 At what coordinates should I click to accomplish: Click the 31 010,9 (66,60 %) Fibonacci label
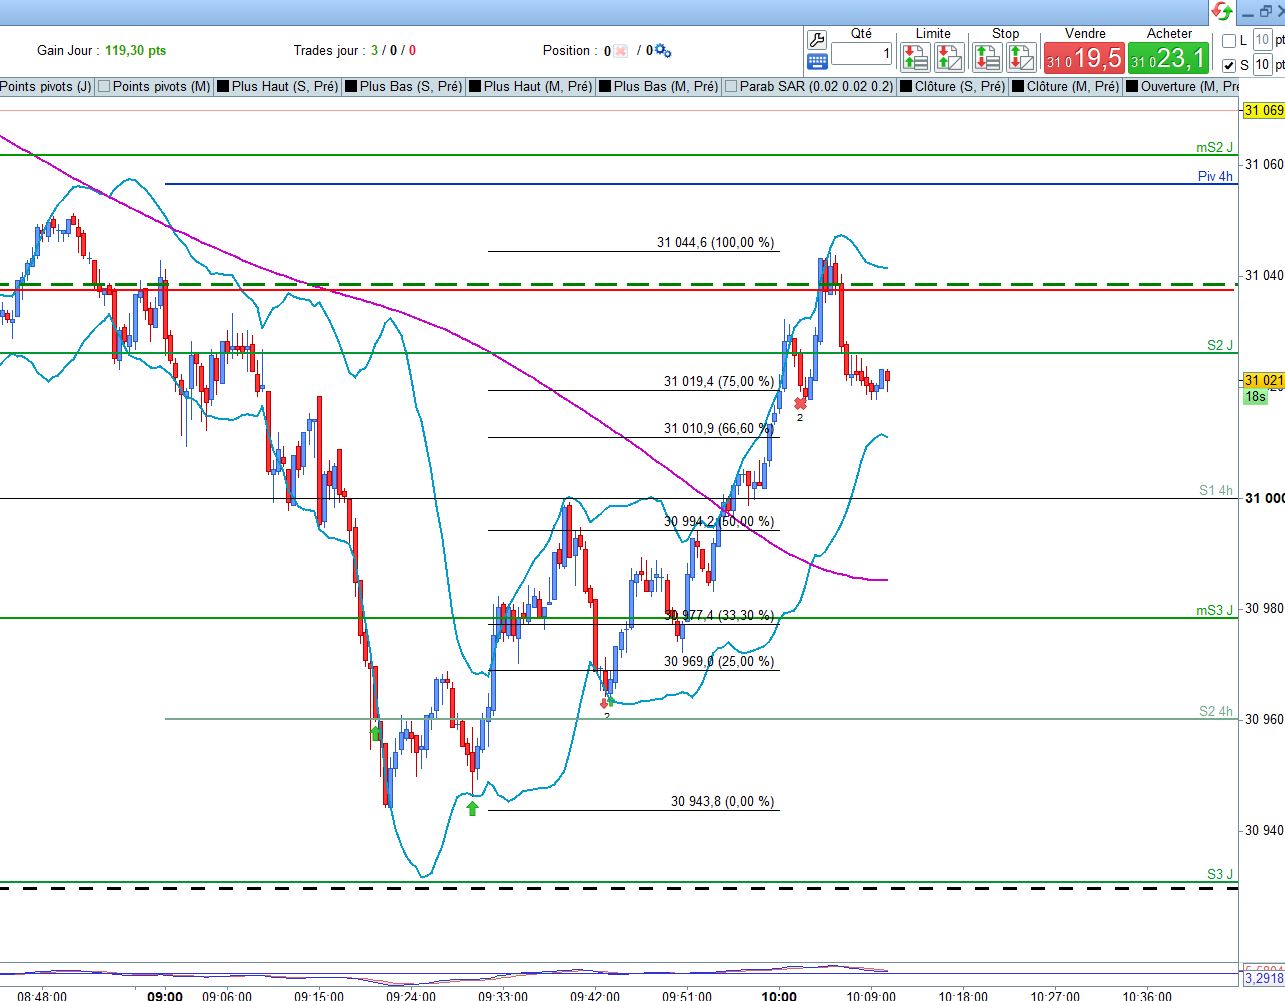pyautogui.click(x=719, y=428)
